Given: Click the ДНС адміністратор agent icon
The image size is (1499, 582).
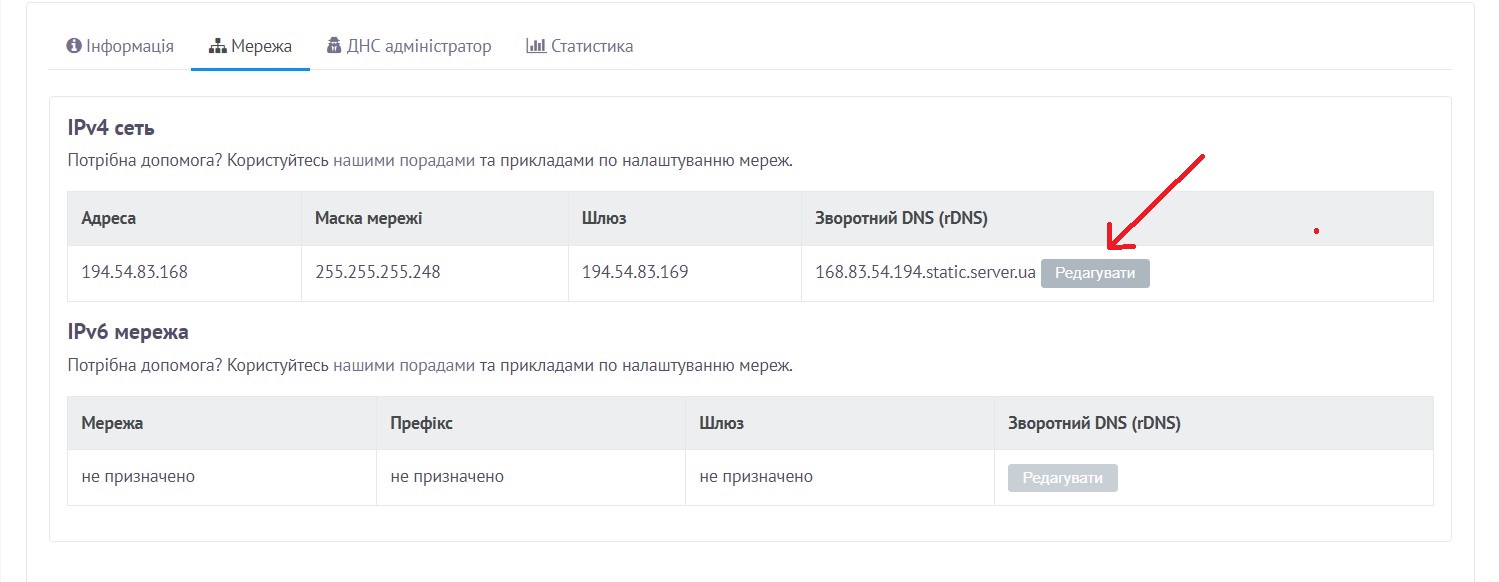Looking at the screenshot, I should 334,46.
